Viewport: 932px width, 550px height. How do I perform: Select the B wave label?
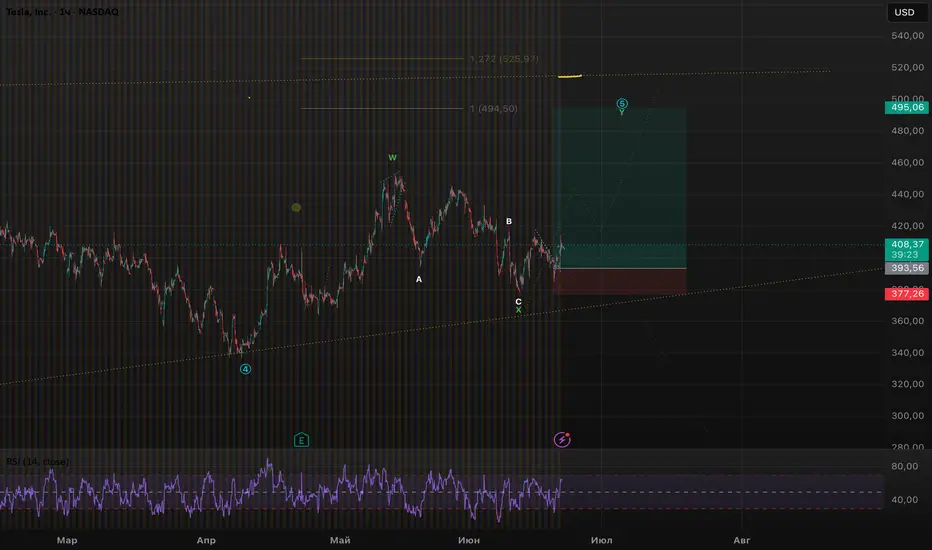pos(509,221)
